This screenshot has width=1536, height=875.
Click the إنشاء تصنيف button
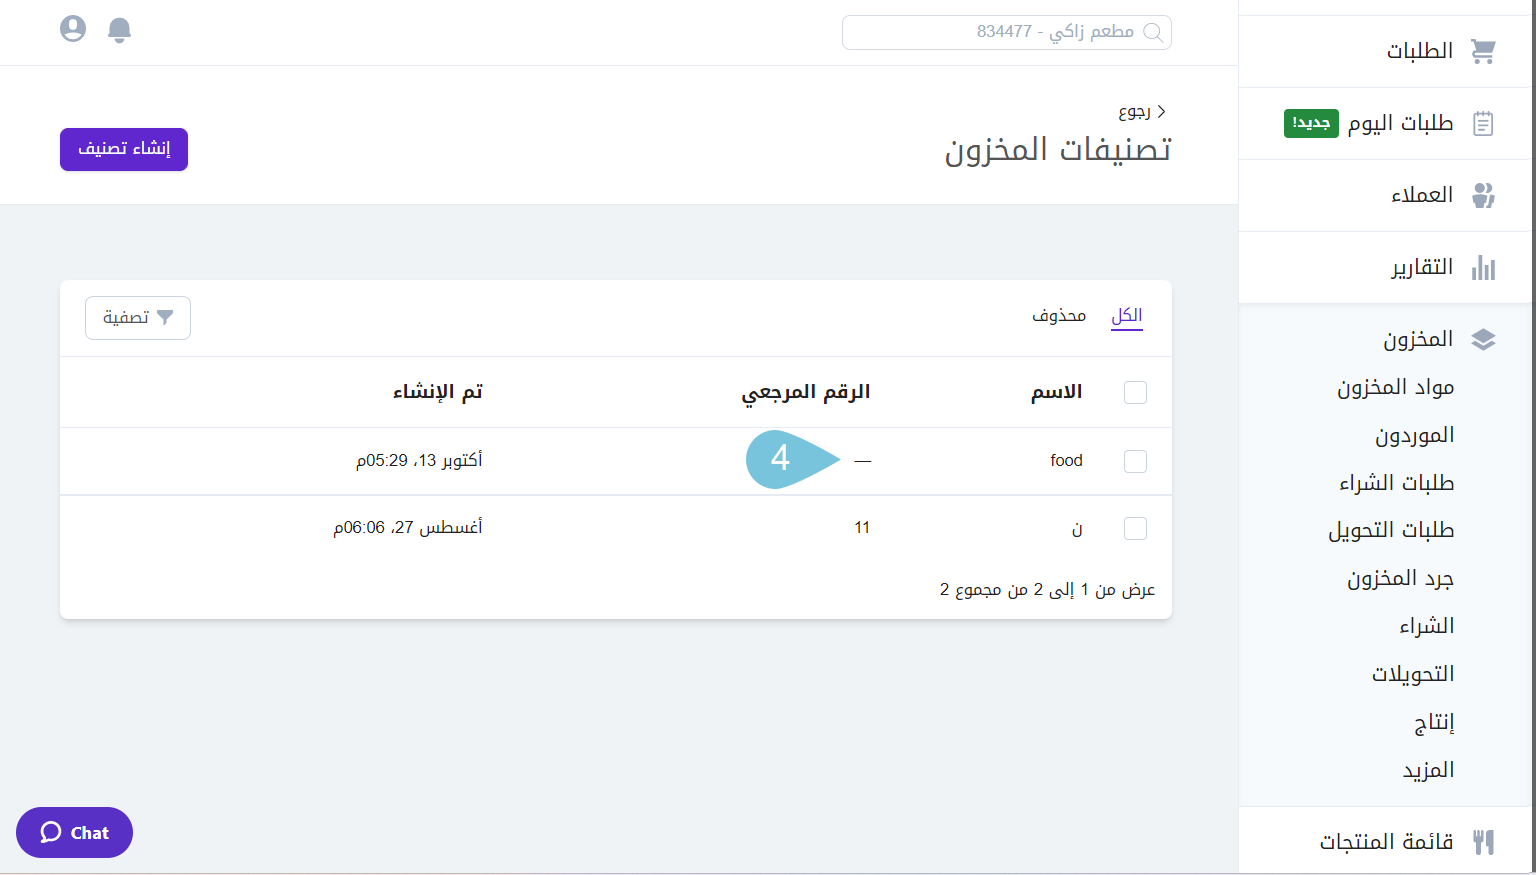point(124,149)
